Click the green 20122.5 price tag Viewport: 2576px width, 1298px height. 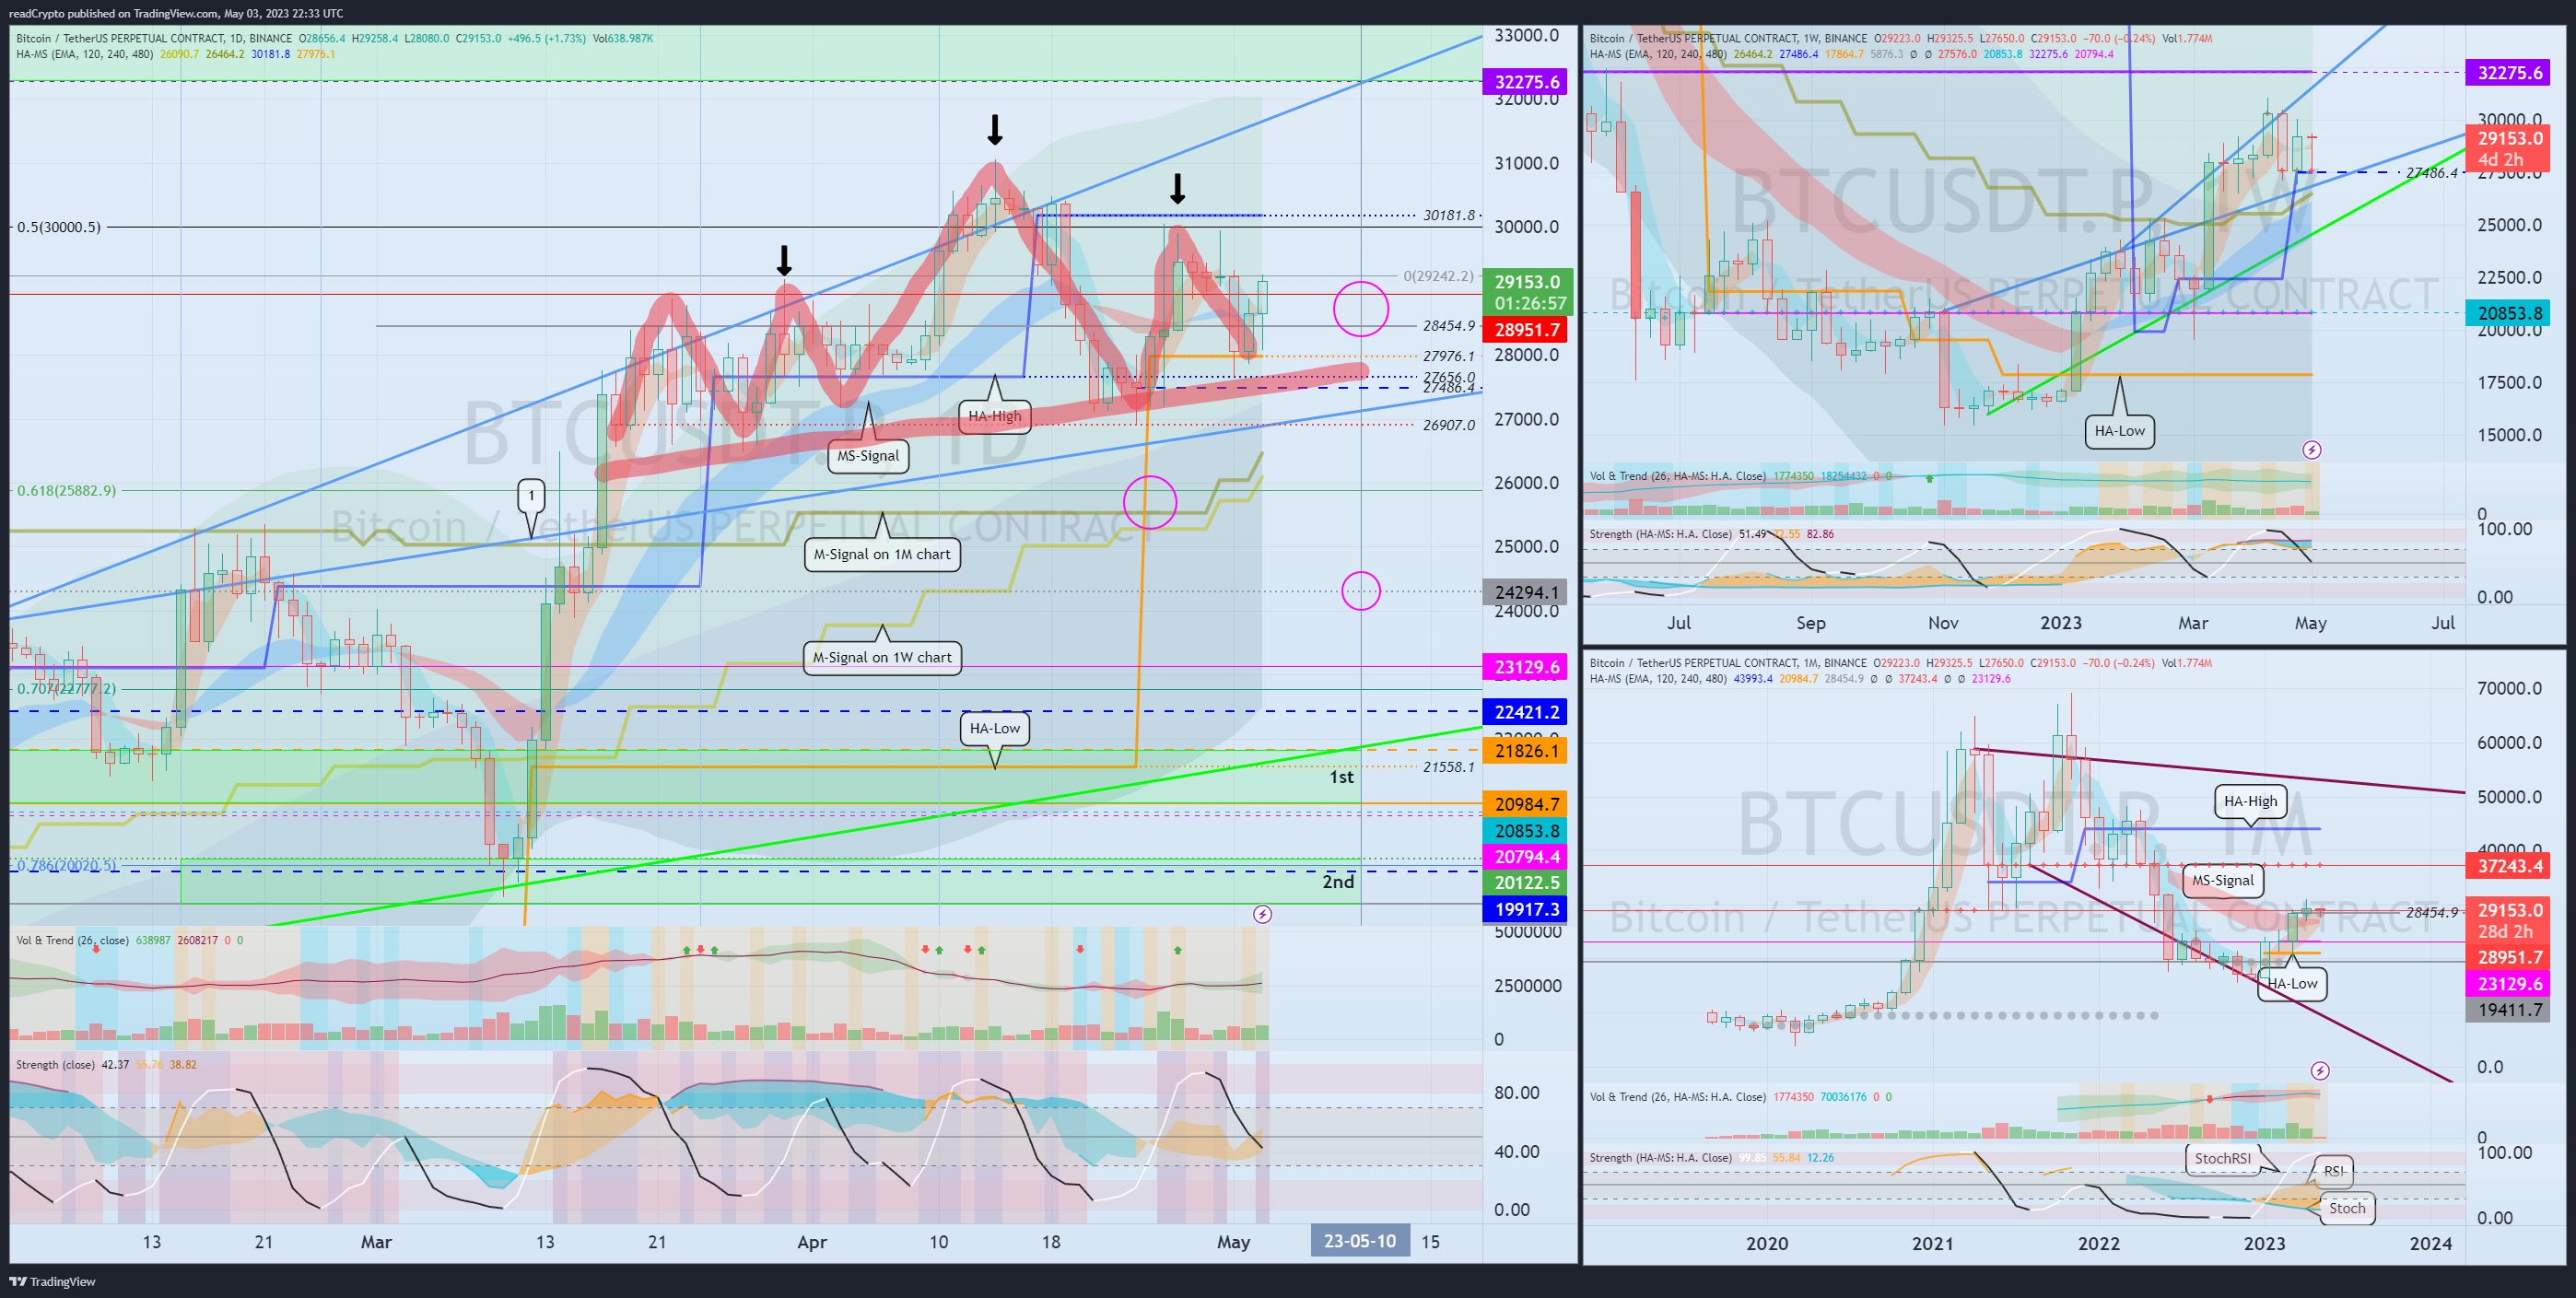[1525, 883]
